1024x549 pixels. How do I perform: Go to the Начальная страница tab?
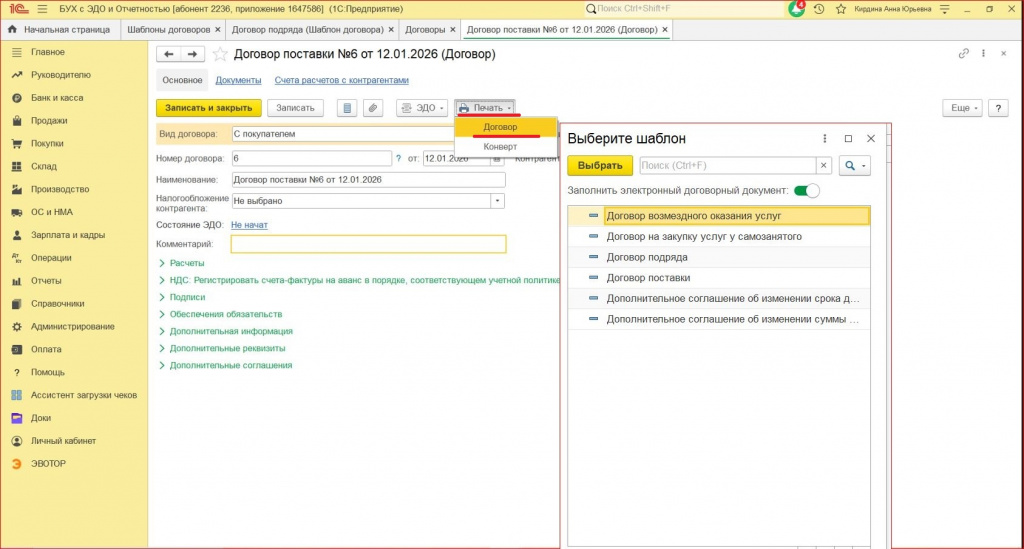click(59, 29)
